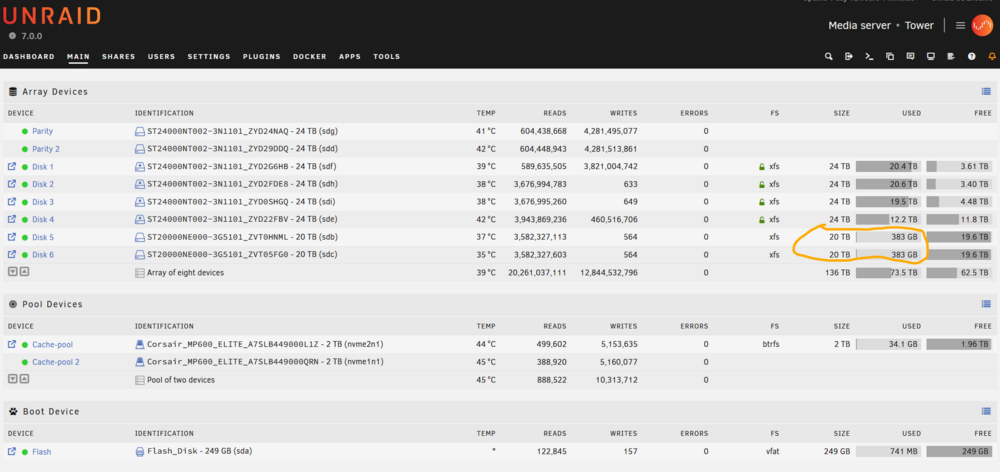
Task: Click Disk 1 encryption lock icon
Action: coord(761,166)
